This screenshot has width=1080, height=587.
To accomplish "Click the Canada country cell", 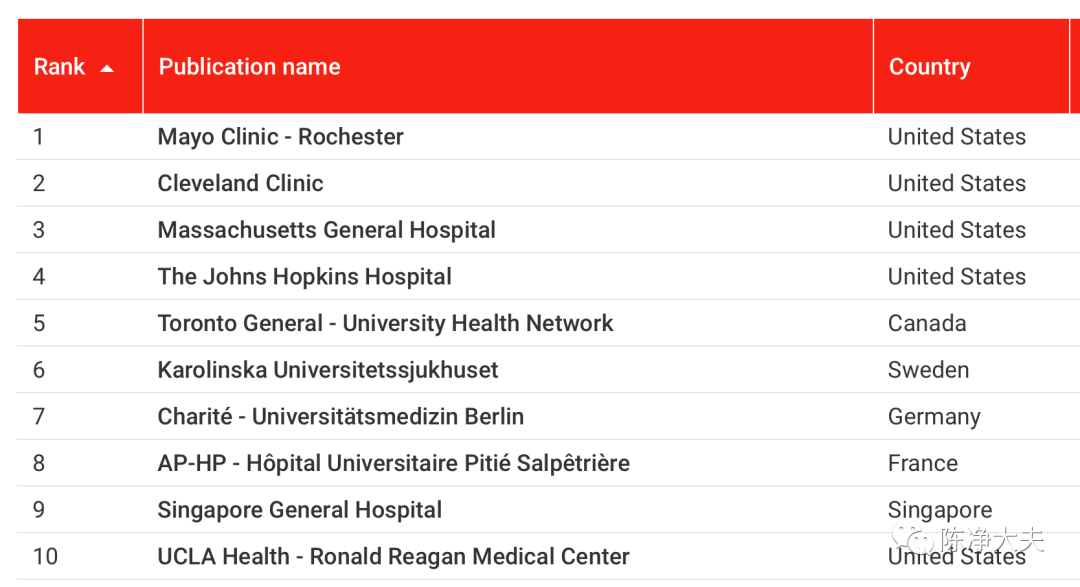I will click(x=926, y=323).
